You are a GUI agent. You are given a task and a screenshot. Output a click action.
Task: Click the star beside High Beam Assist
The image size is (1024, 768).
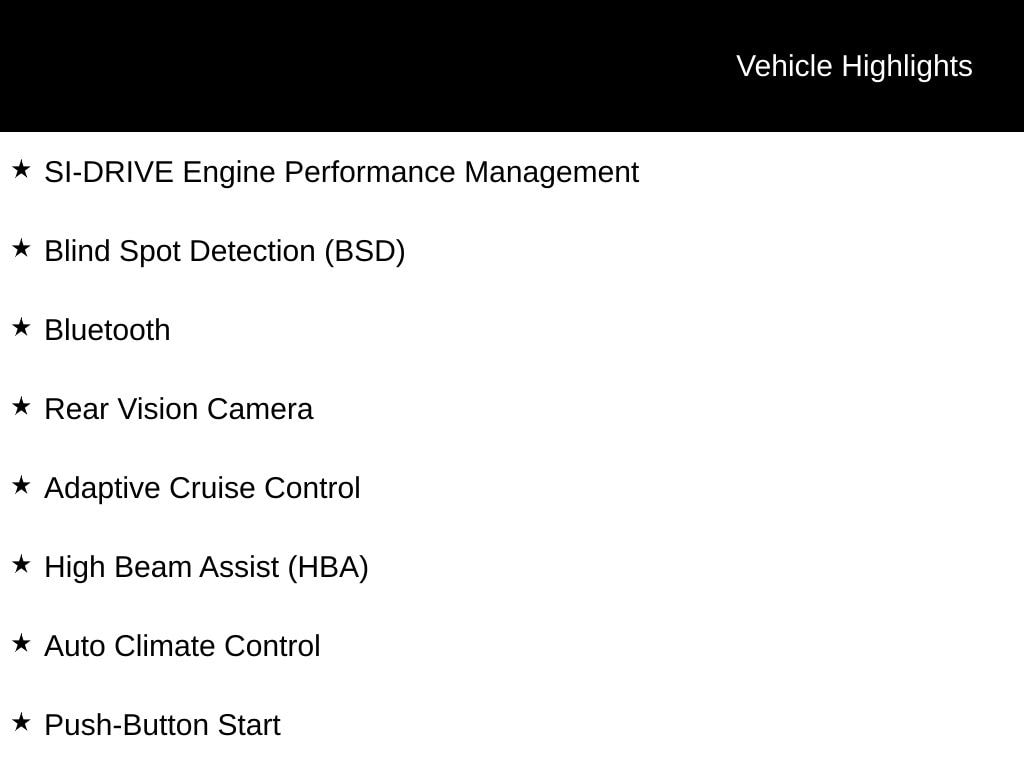21,565
